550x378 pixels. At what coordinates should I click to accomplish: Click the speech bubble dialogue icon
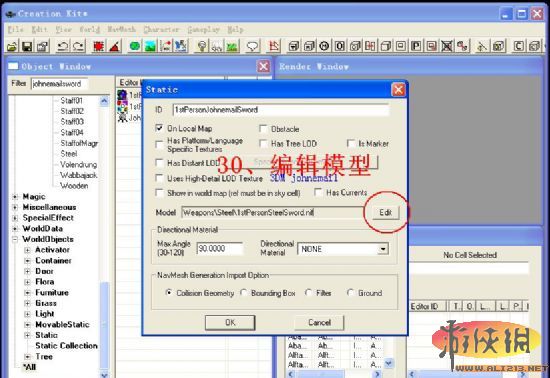(x=253, y=46)
